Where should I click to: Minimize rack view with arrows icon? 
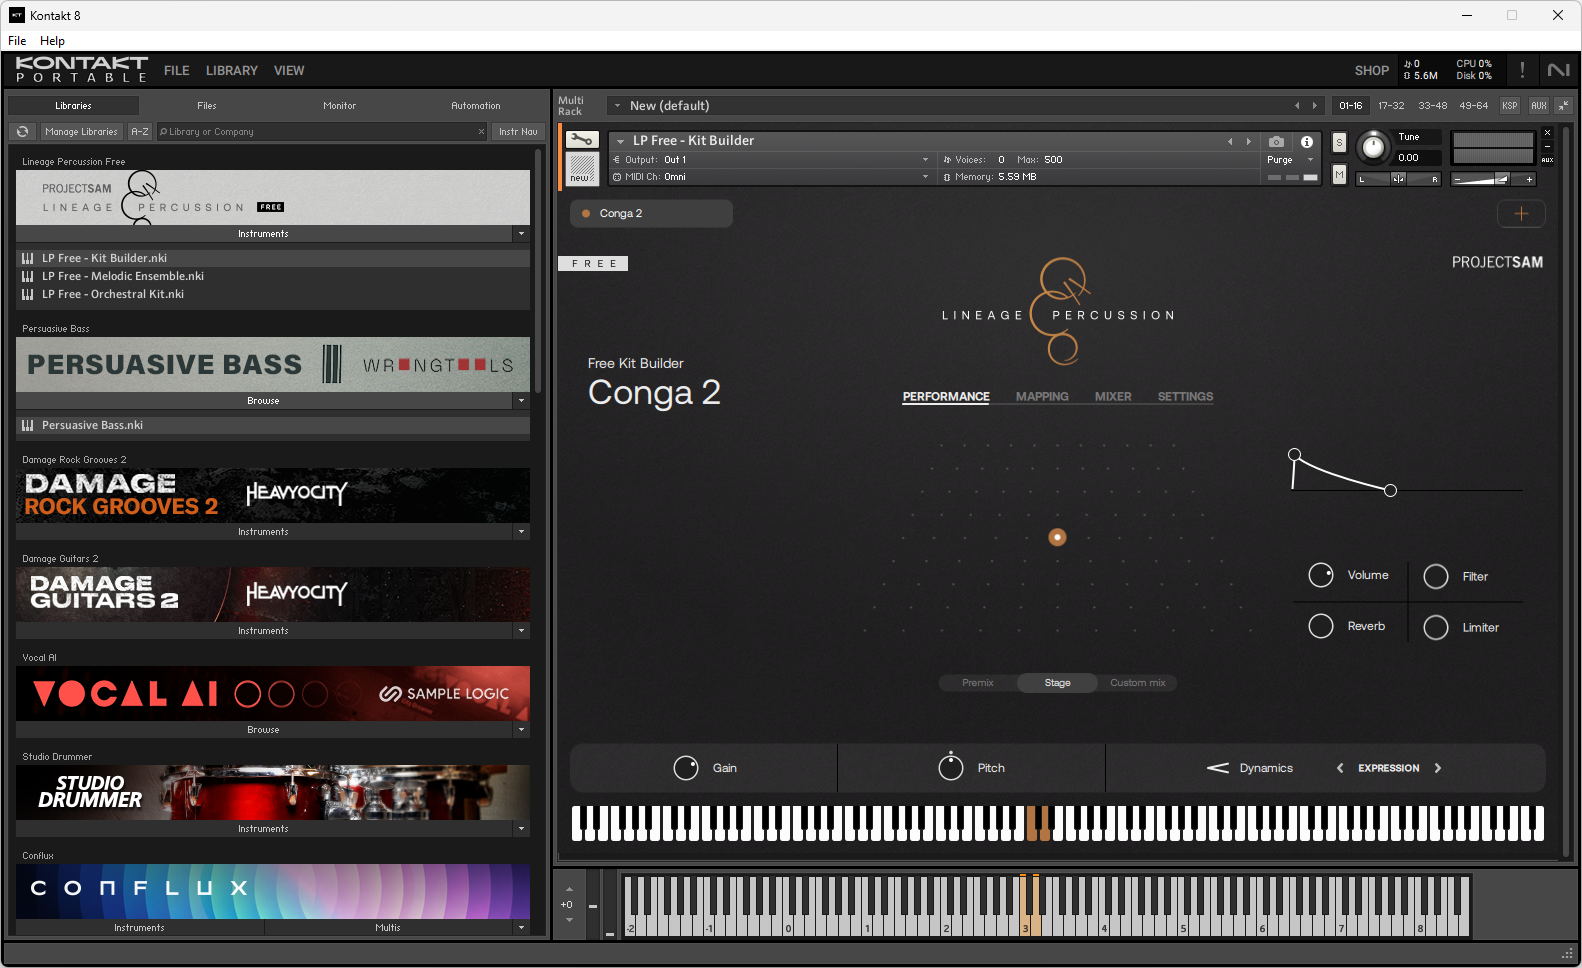(1563, 105)
